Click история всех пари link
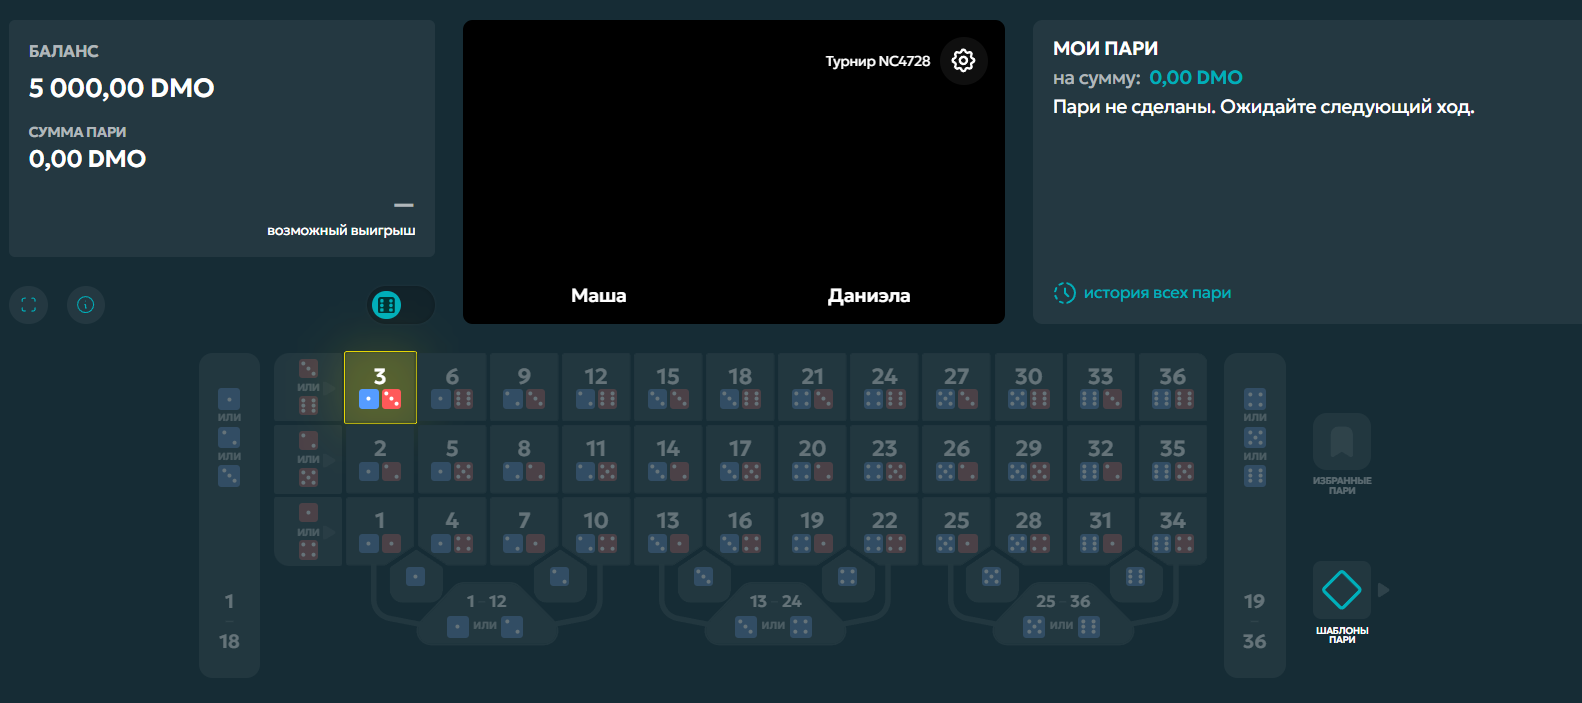Image resolution: width=1582 pixels, height=703 pixels. [1156, 293]
